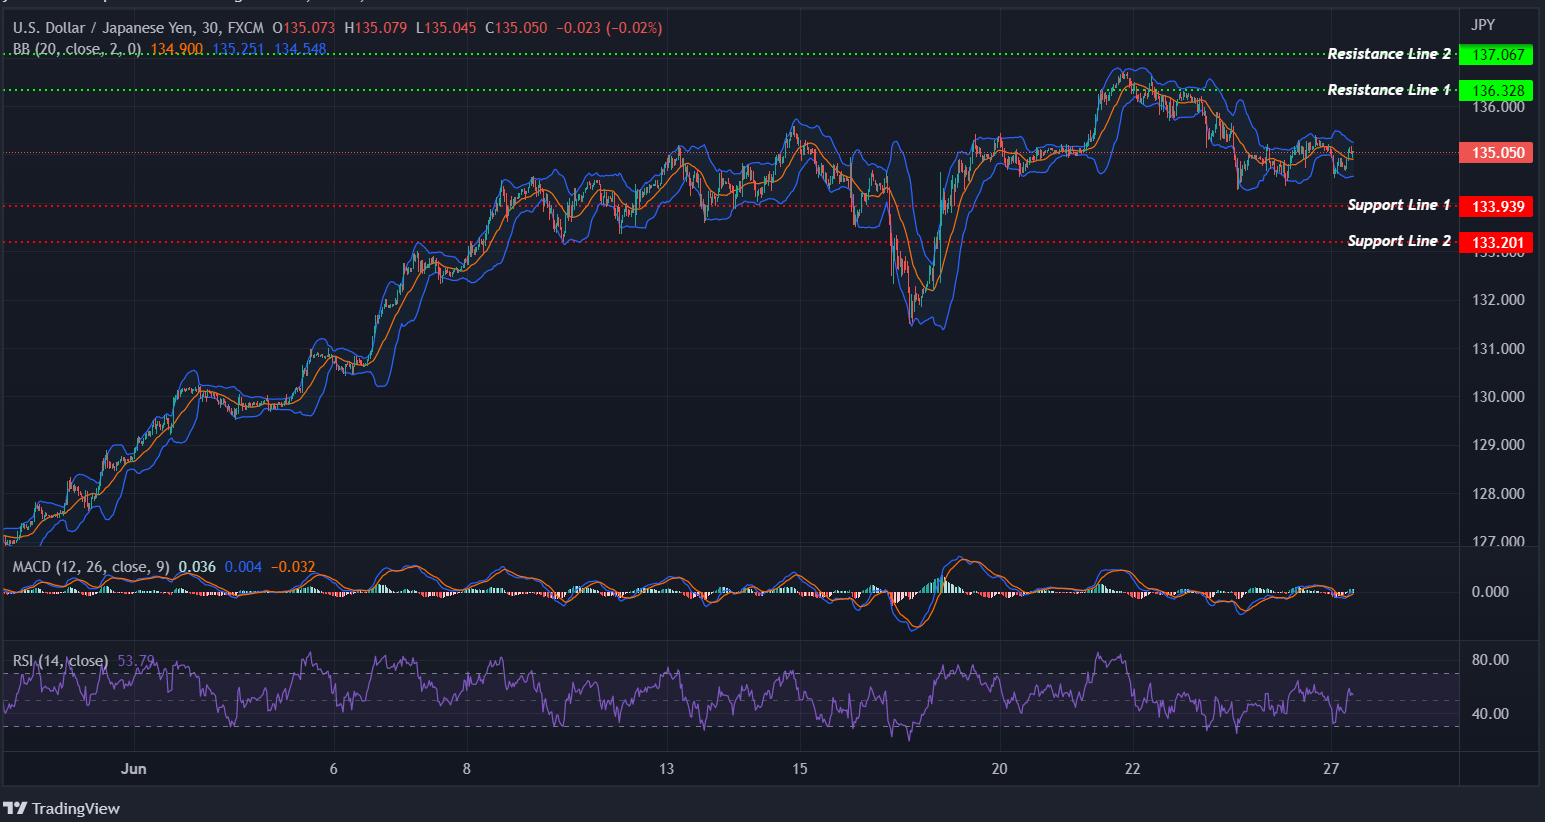Click the TradingView logo
This screenshot has height=822, width=1545.
(63, 807)
